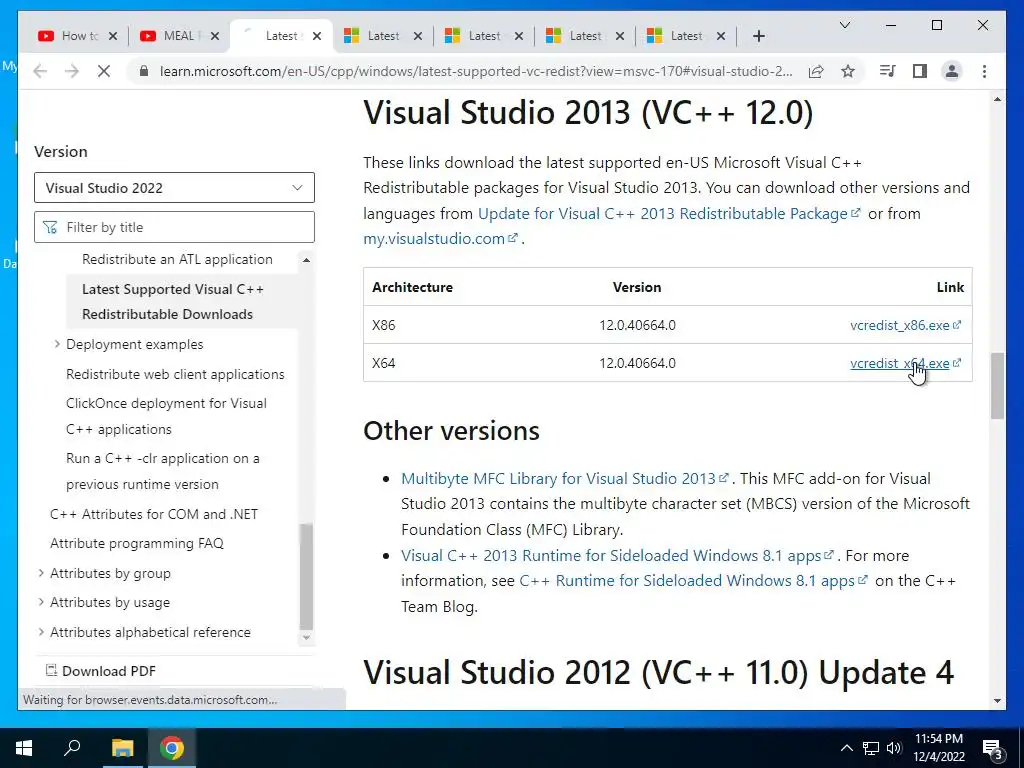Open Redistribute web client applications

point(175,374)
